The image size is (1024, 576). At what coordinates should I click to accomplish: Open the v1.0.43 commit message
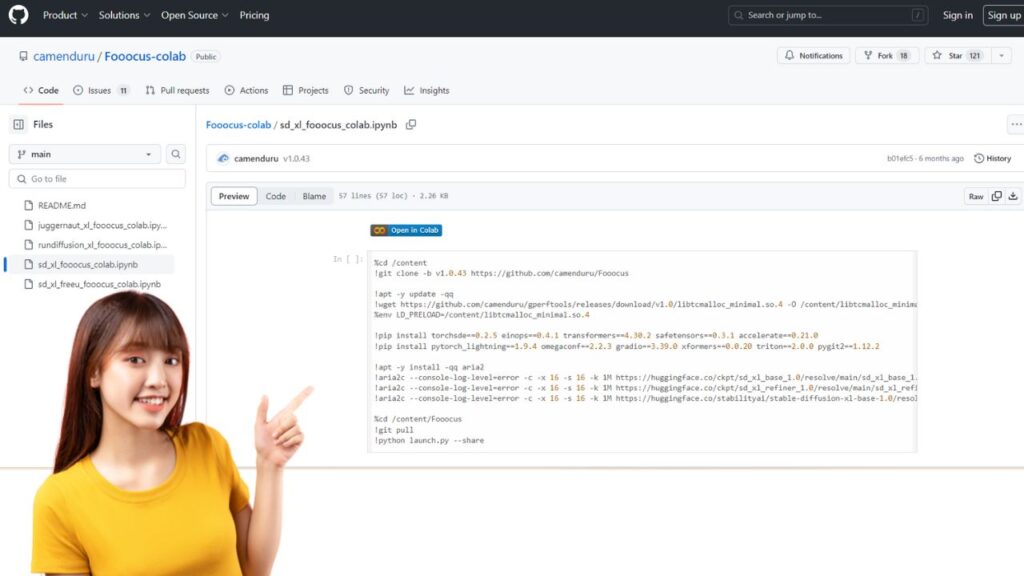pyautogui.click(x=296, y=159)
